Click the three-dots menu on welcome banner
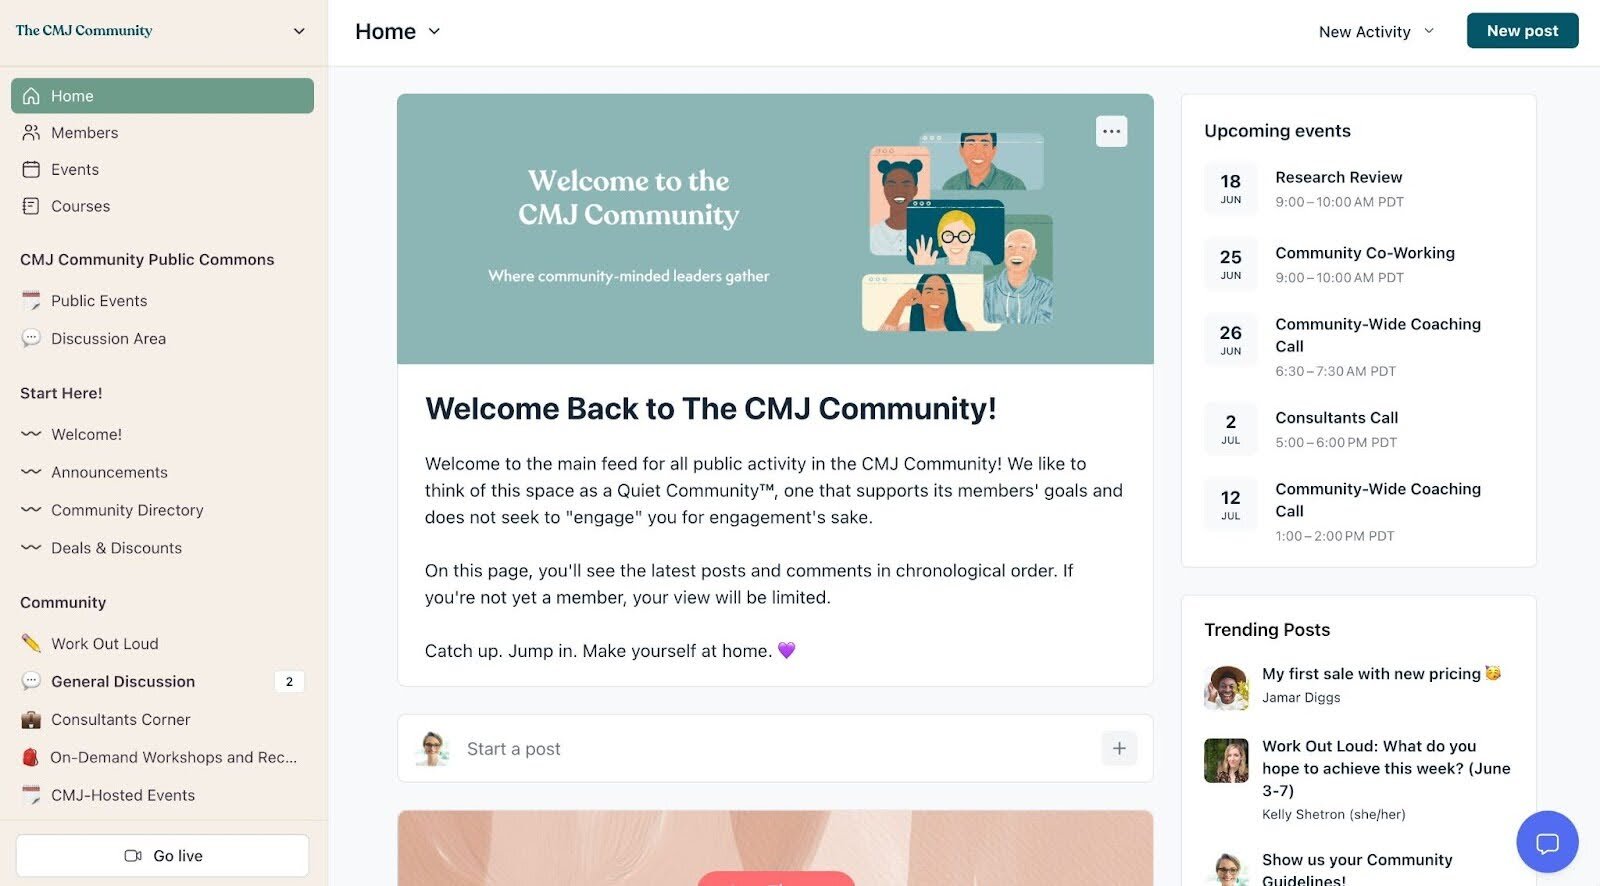1600x886 pixels. tap(1111, 131)
